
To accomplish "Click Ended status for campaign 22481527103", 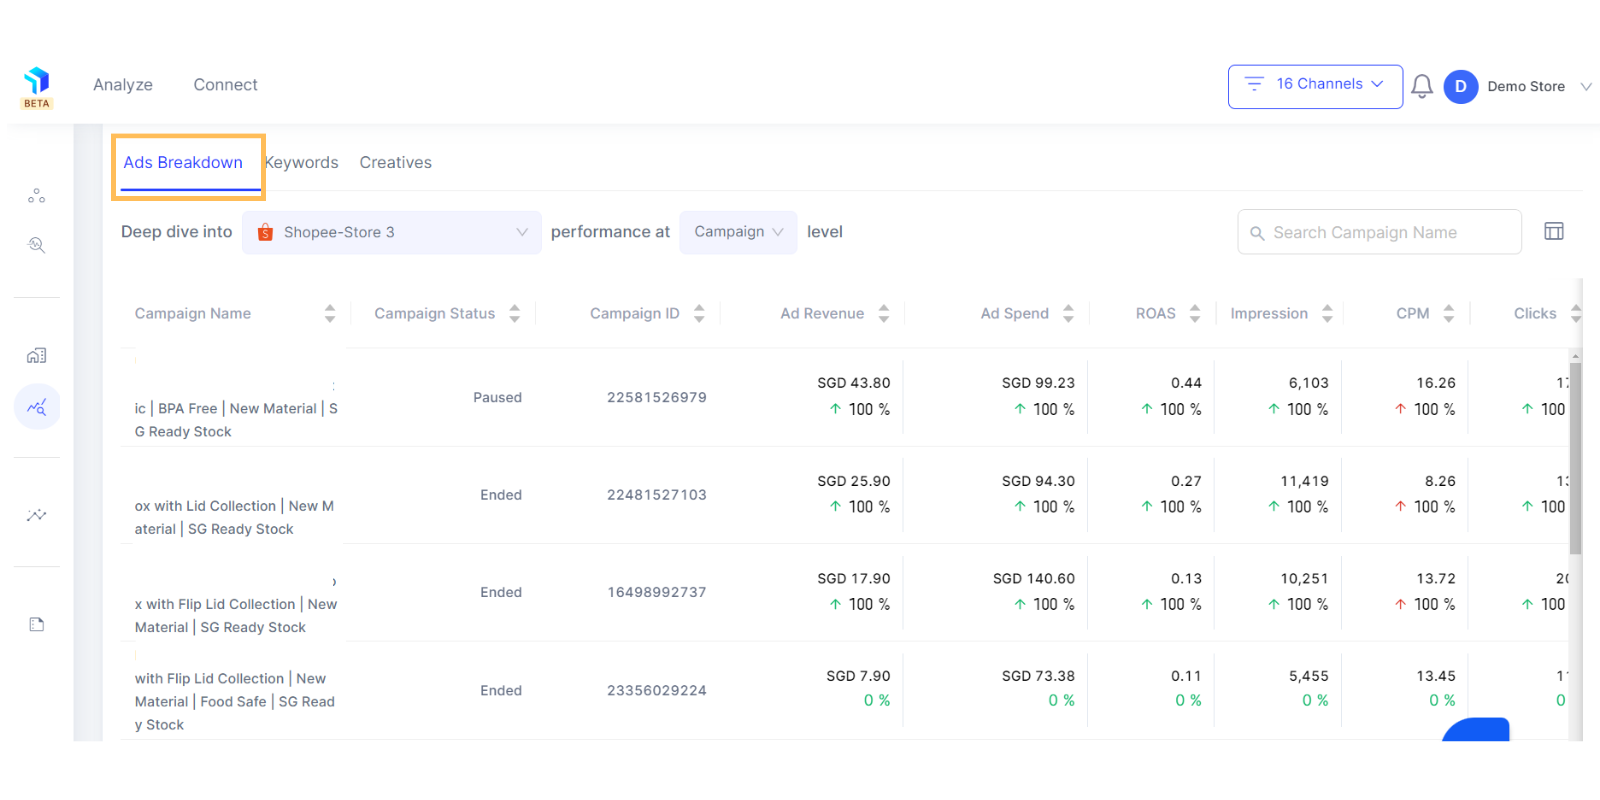I will pos(501,495).
